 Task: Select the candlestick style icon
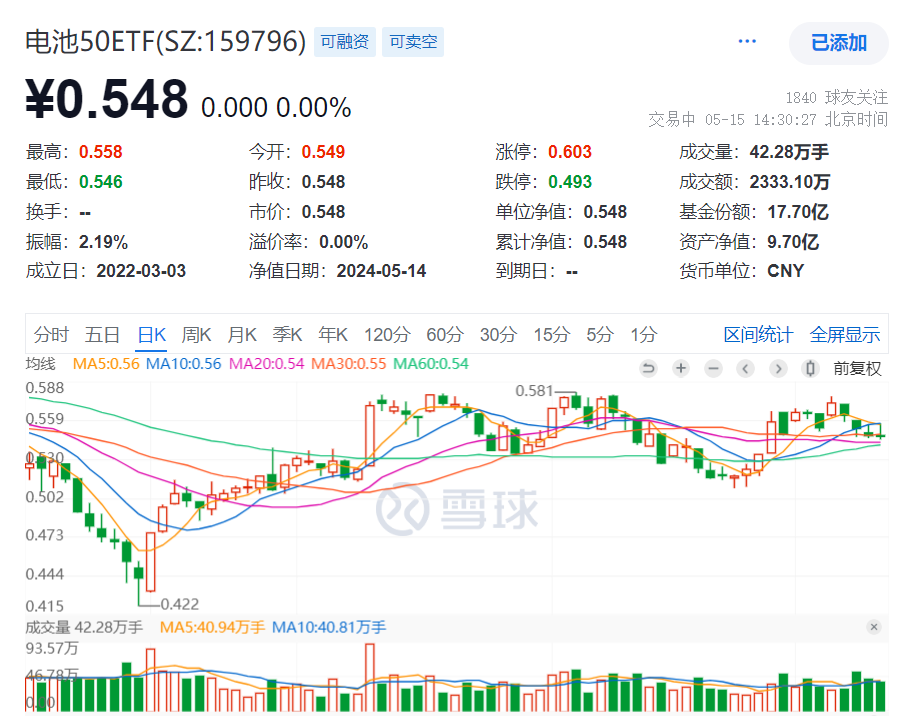810,368
